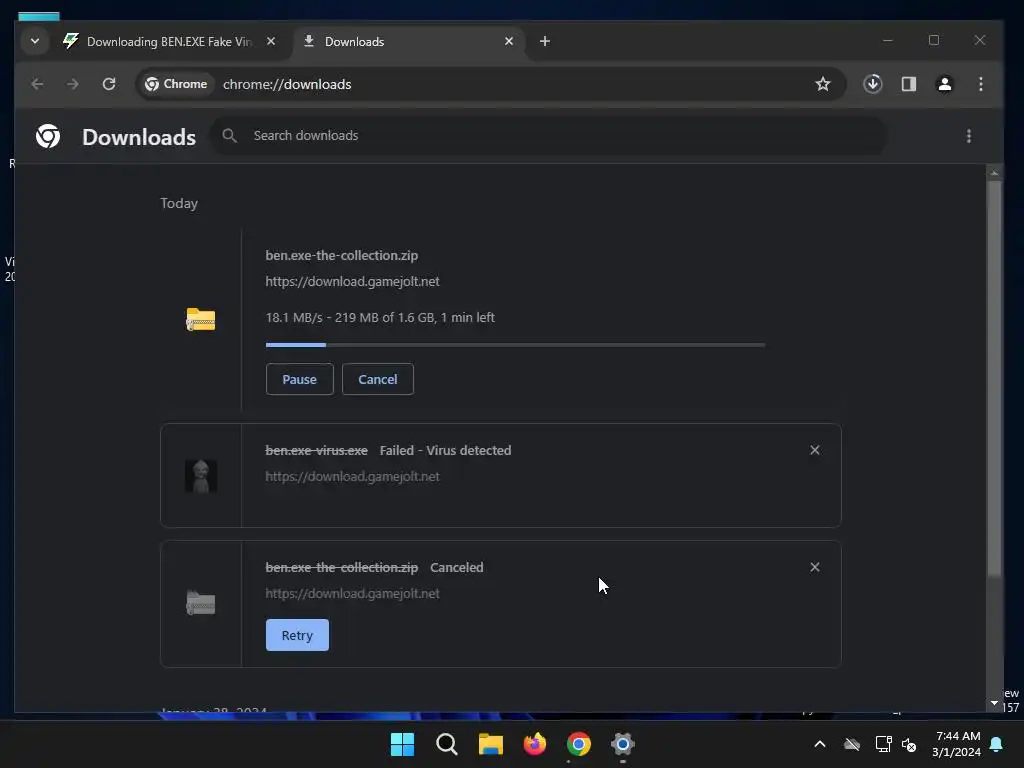Click the scrollbar down arrow
The image size is (1024, 768).
994,703
